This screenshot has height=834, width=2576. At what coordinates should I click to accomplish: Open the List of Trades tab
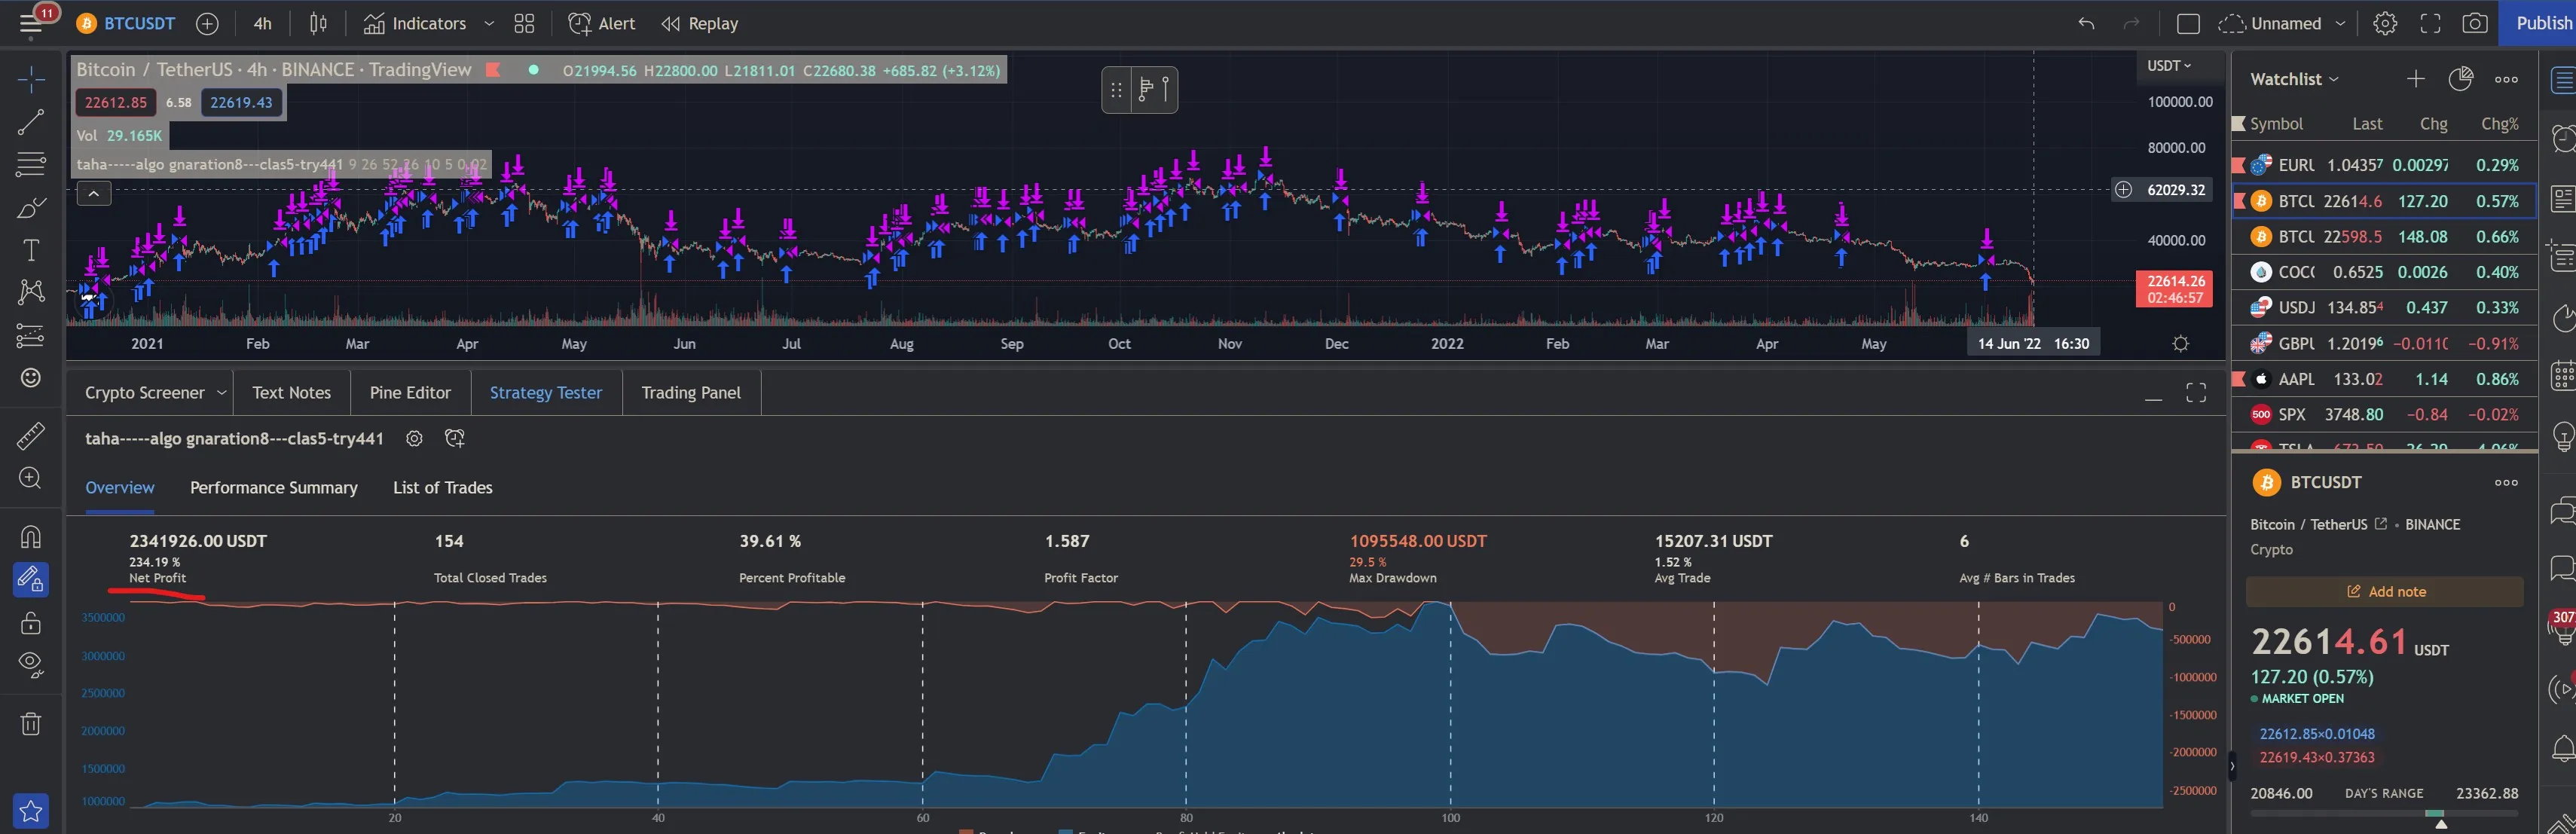[442, 487]
